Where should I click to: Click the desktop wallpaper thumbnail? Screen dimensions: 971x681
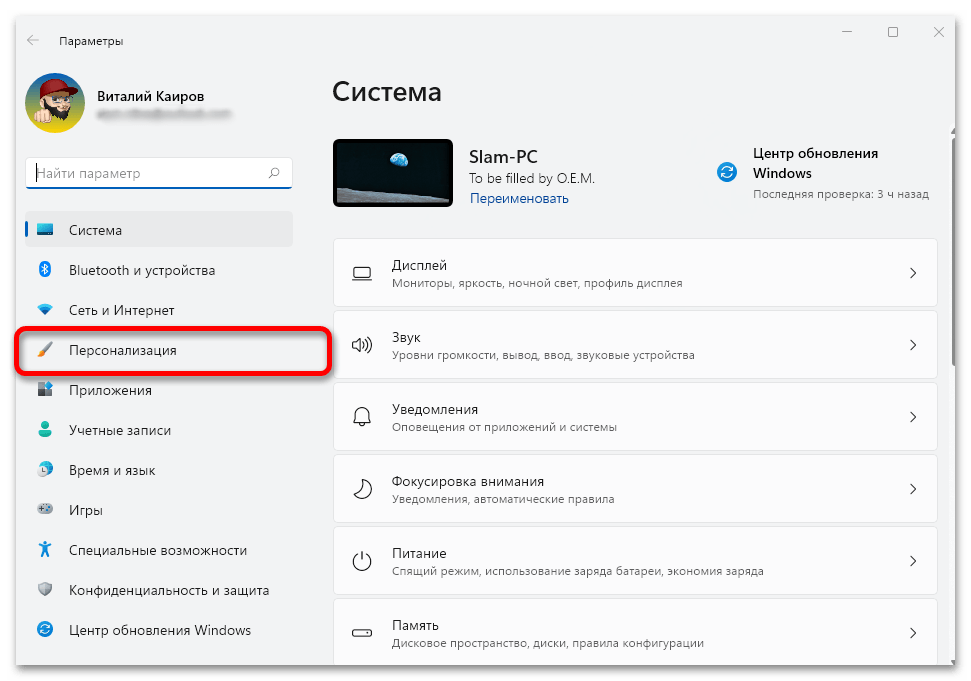pos(393,173)
